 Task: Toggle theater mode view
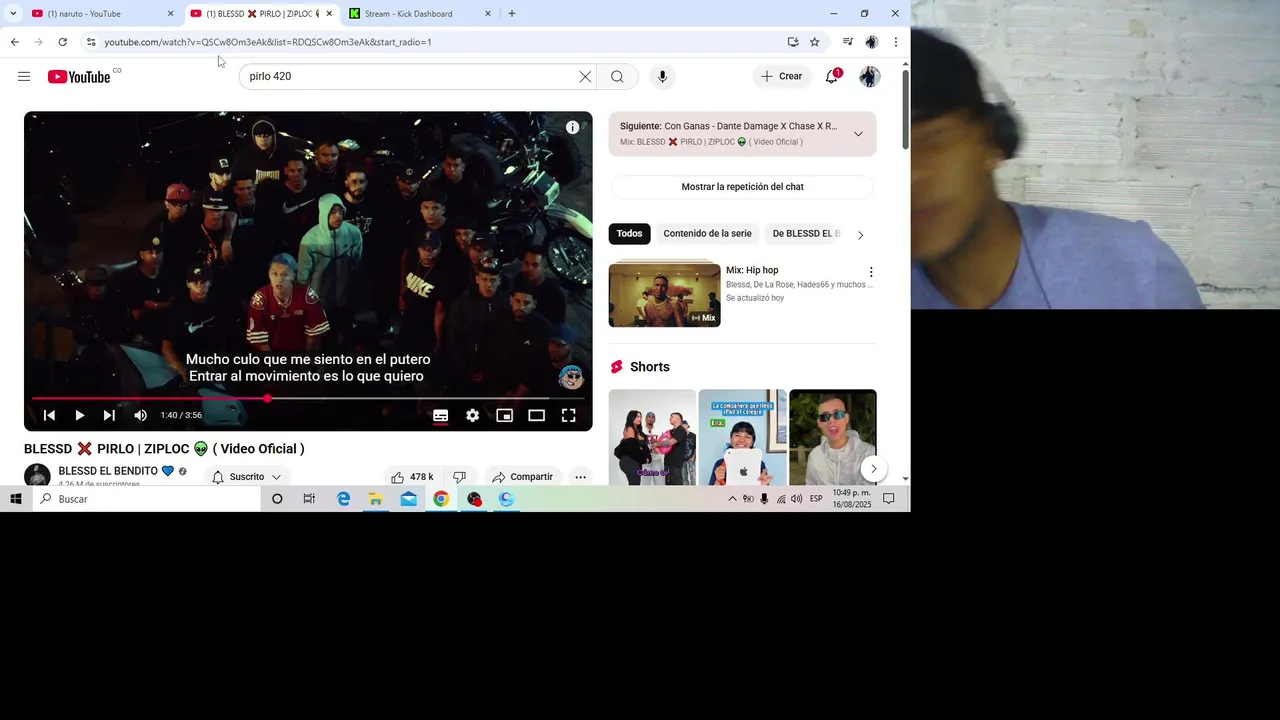pos(536,415)
